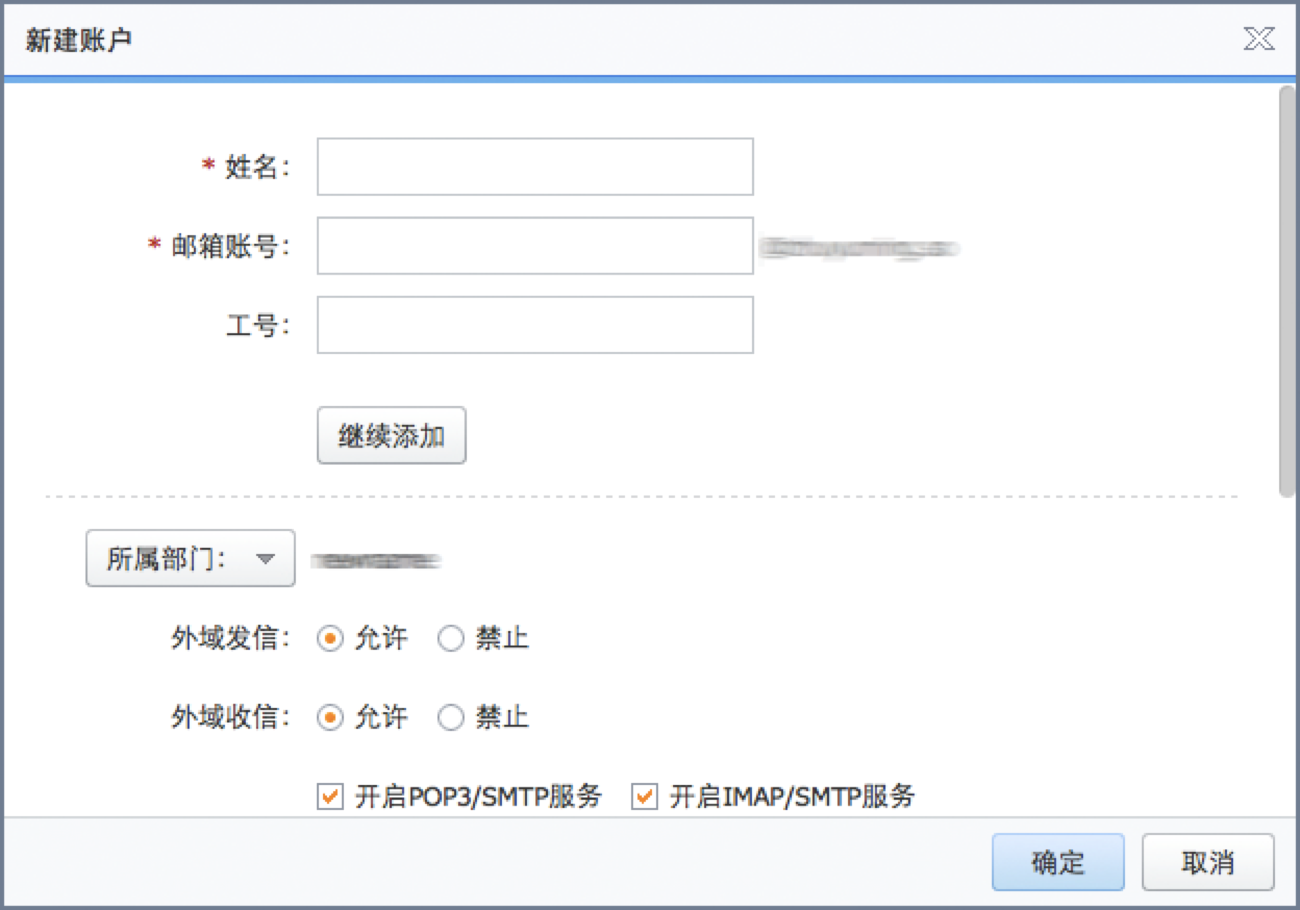The height and width of the screenshot is (910, 1300).
Task: Click the department name beside the dropdown
Action: tap(375, 558)
